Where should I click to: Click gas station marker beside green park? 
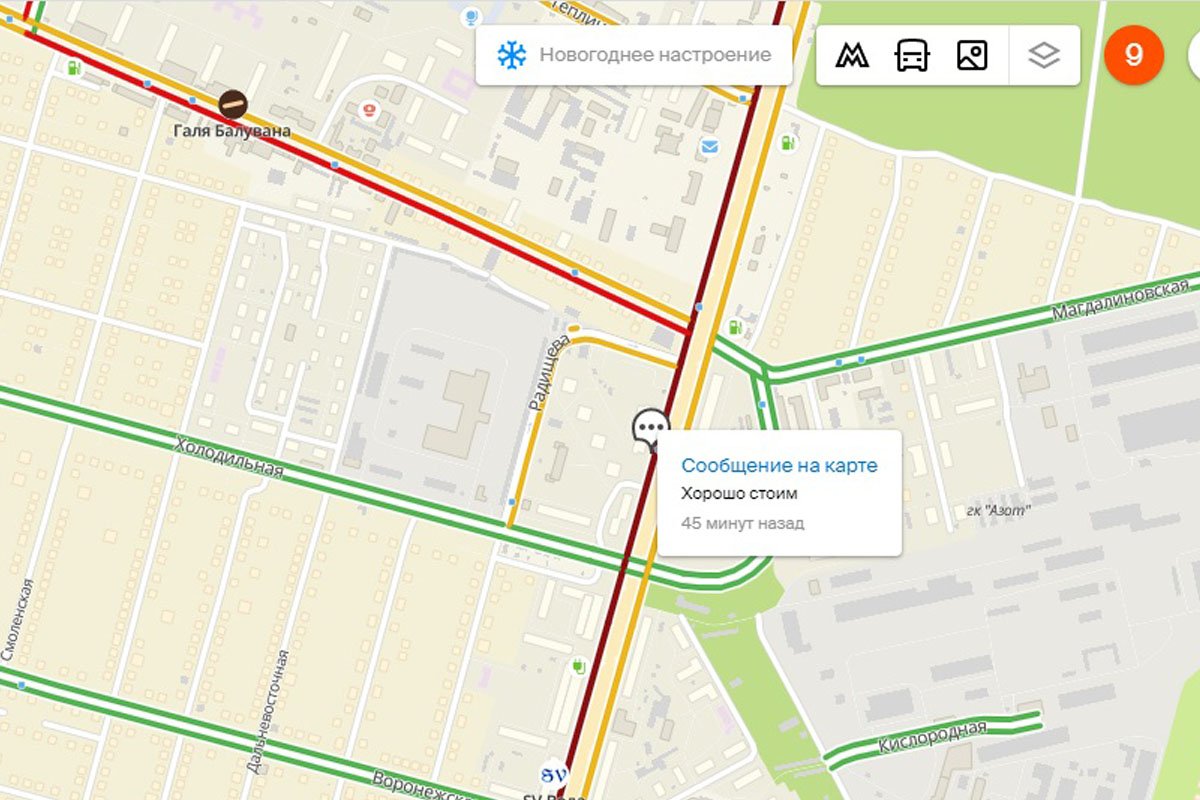(787, 143)
